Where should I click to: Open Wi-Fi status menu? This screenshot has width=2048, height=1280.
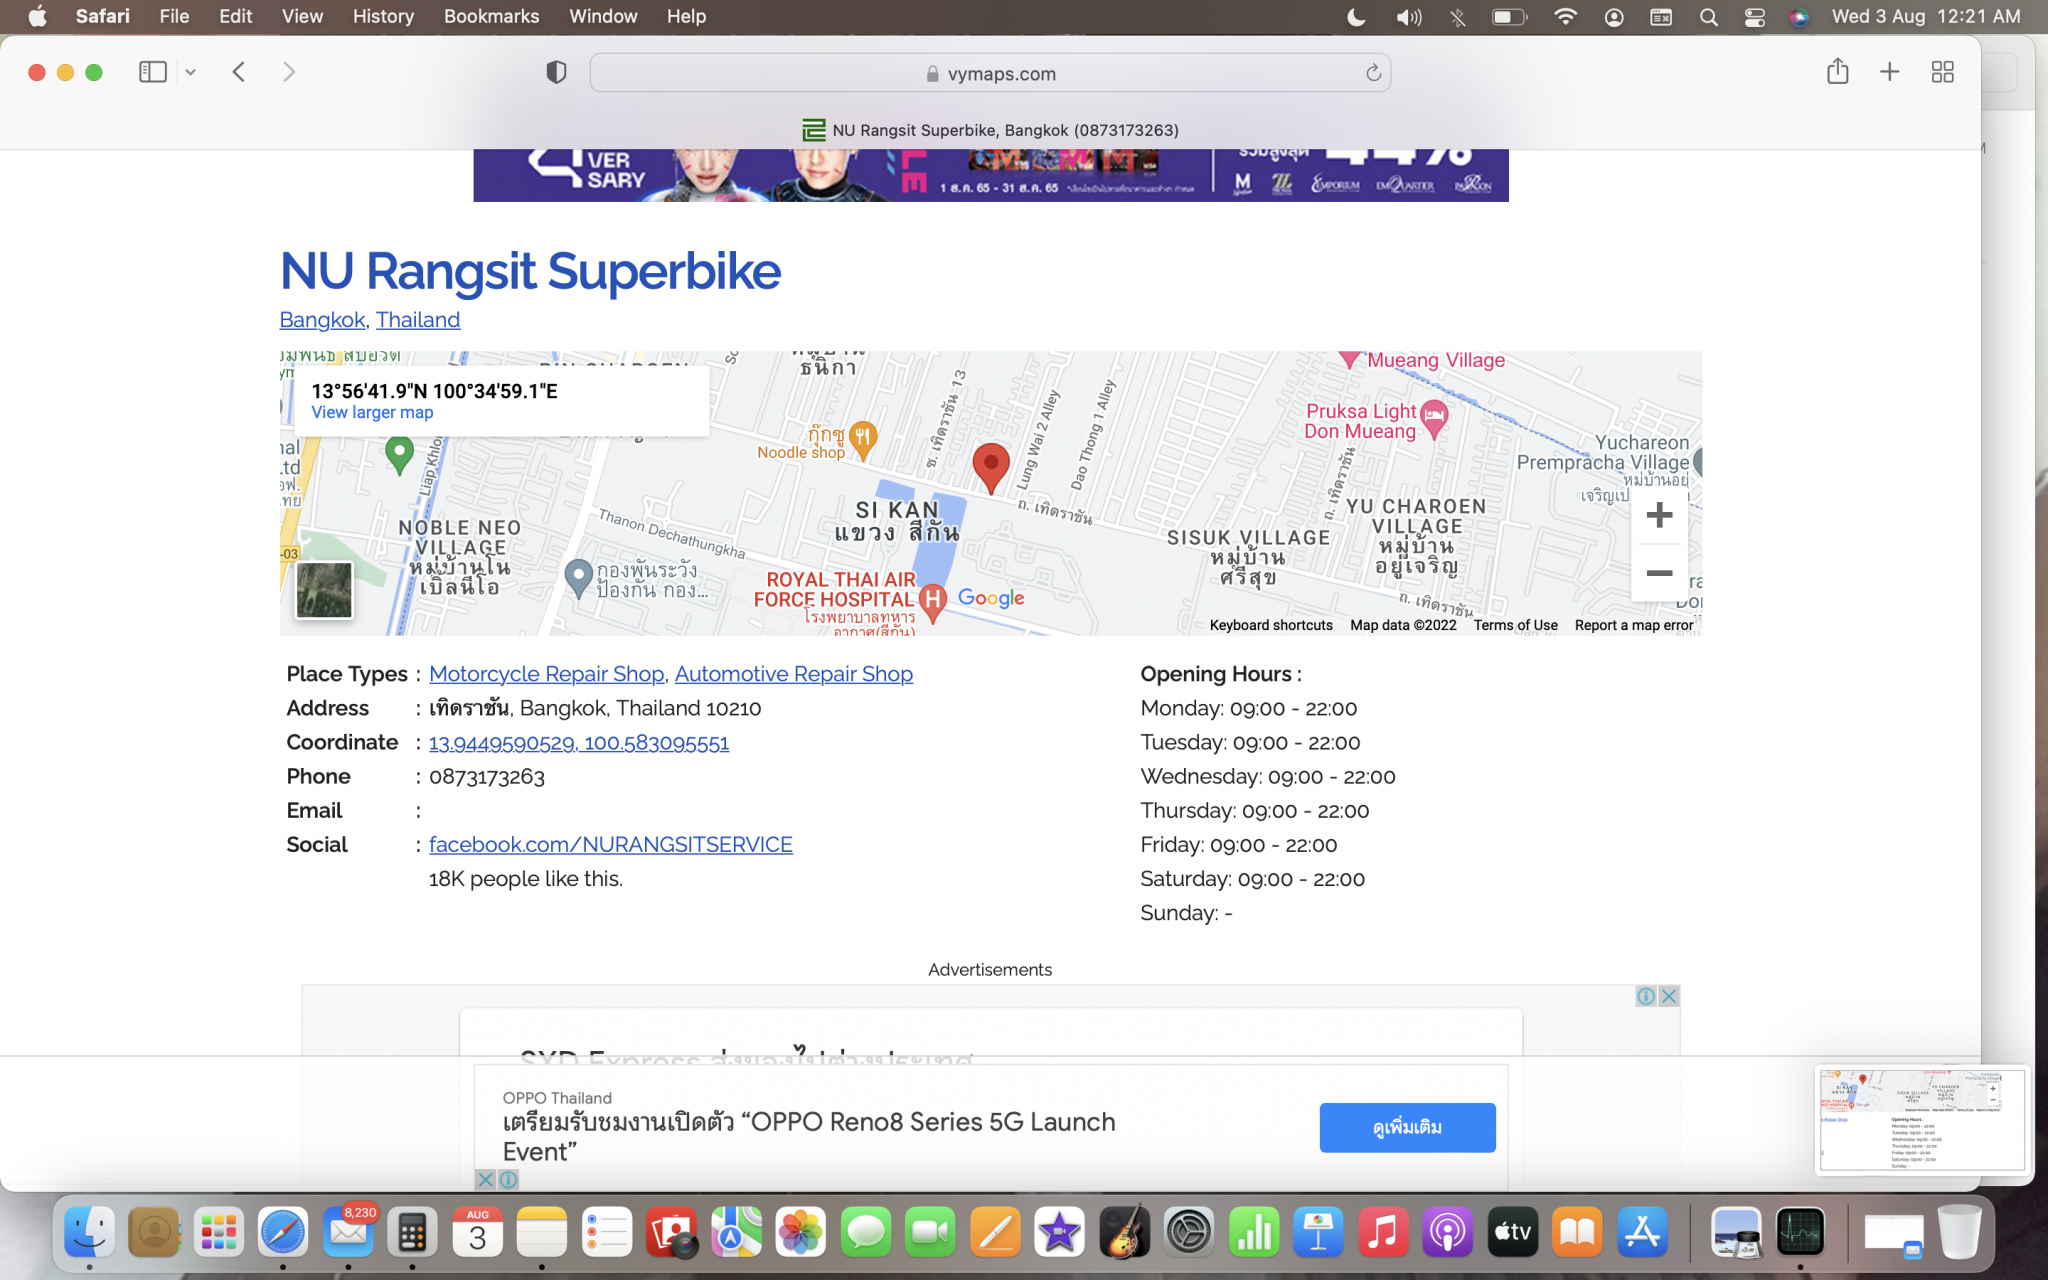(1565, 16)
